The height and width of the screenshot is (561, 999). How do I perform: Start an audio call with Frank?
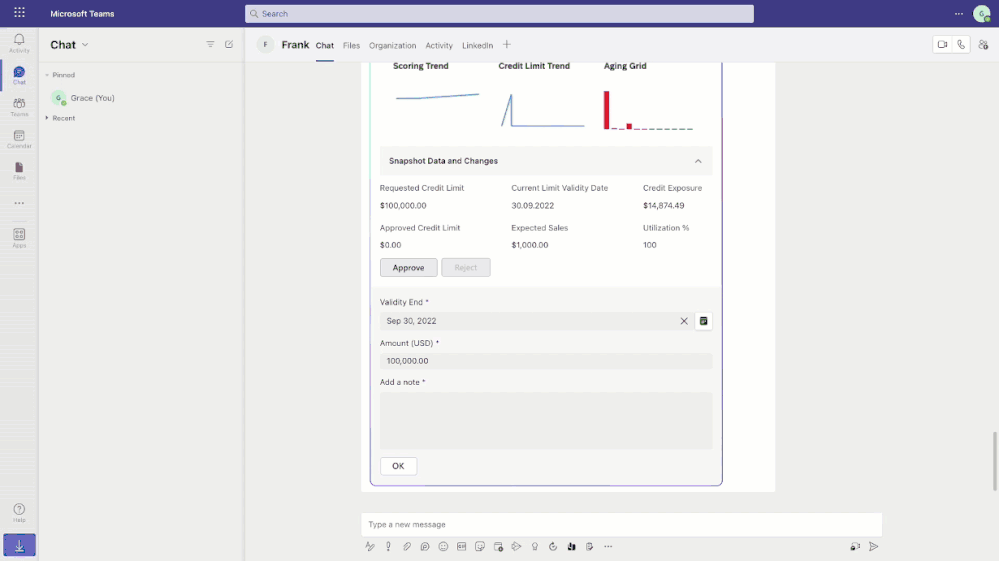click(961, 45)
